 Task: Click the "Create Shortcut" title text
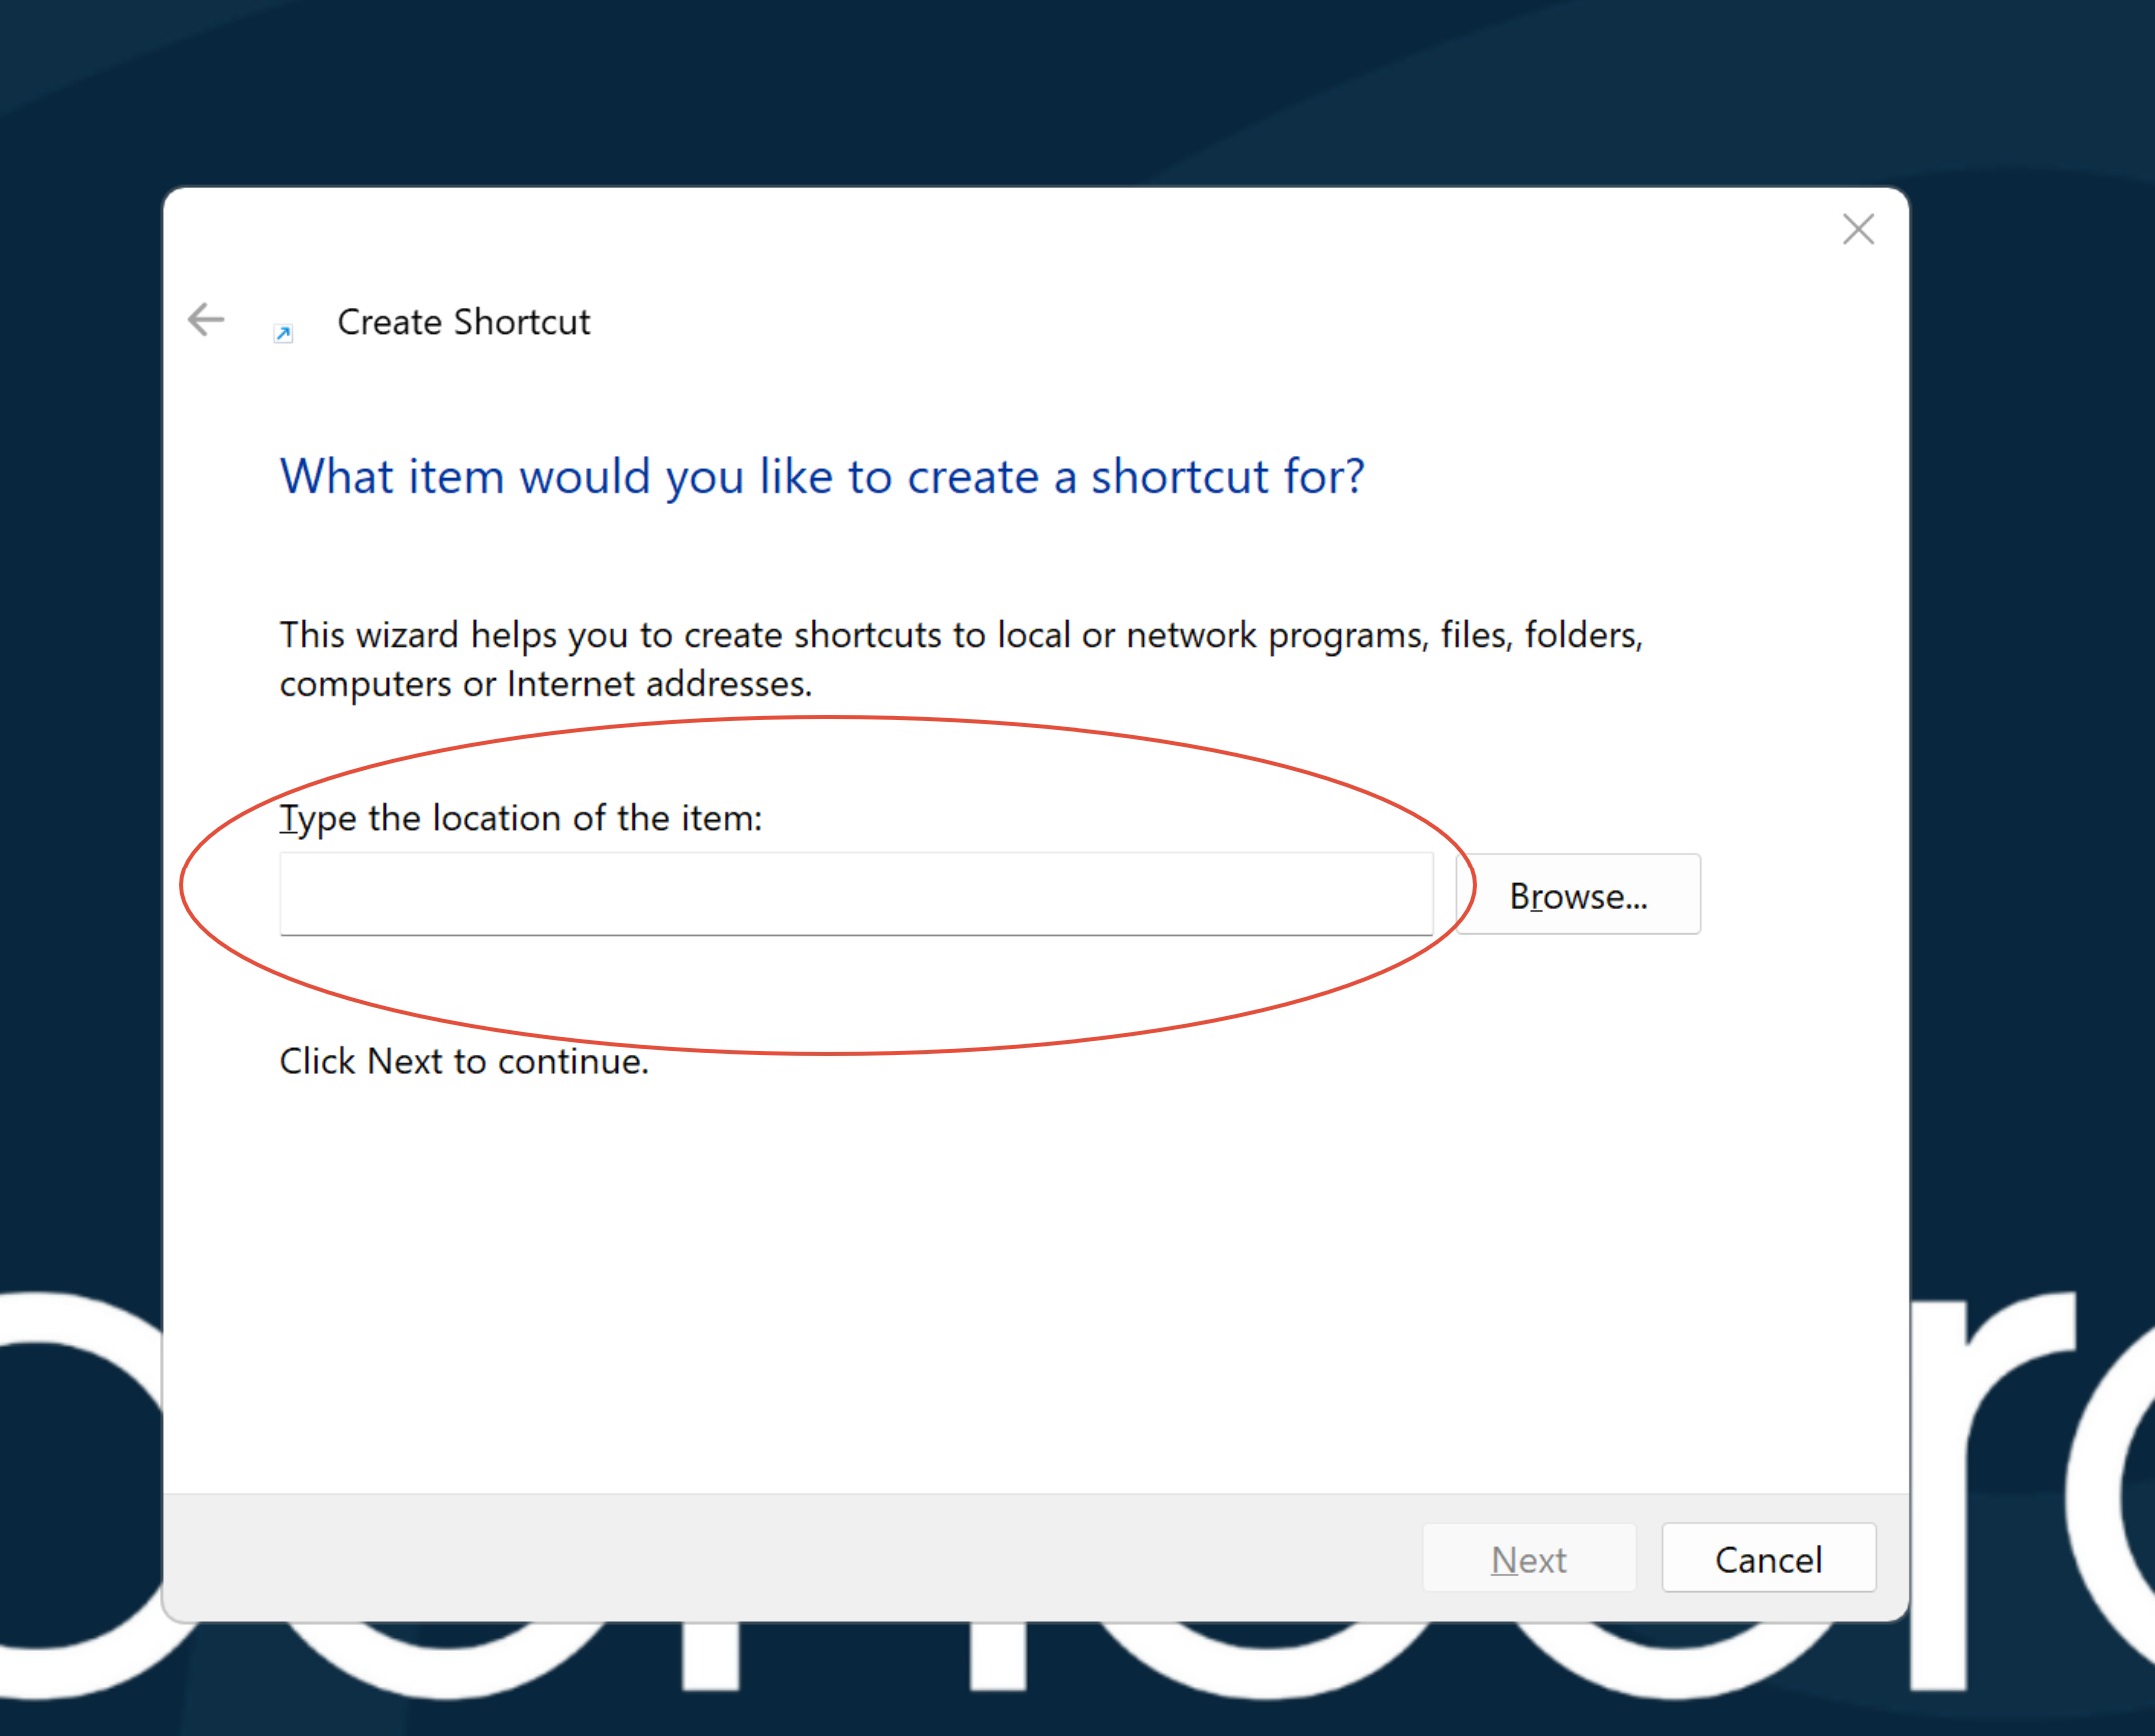click(463, 322)
